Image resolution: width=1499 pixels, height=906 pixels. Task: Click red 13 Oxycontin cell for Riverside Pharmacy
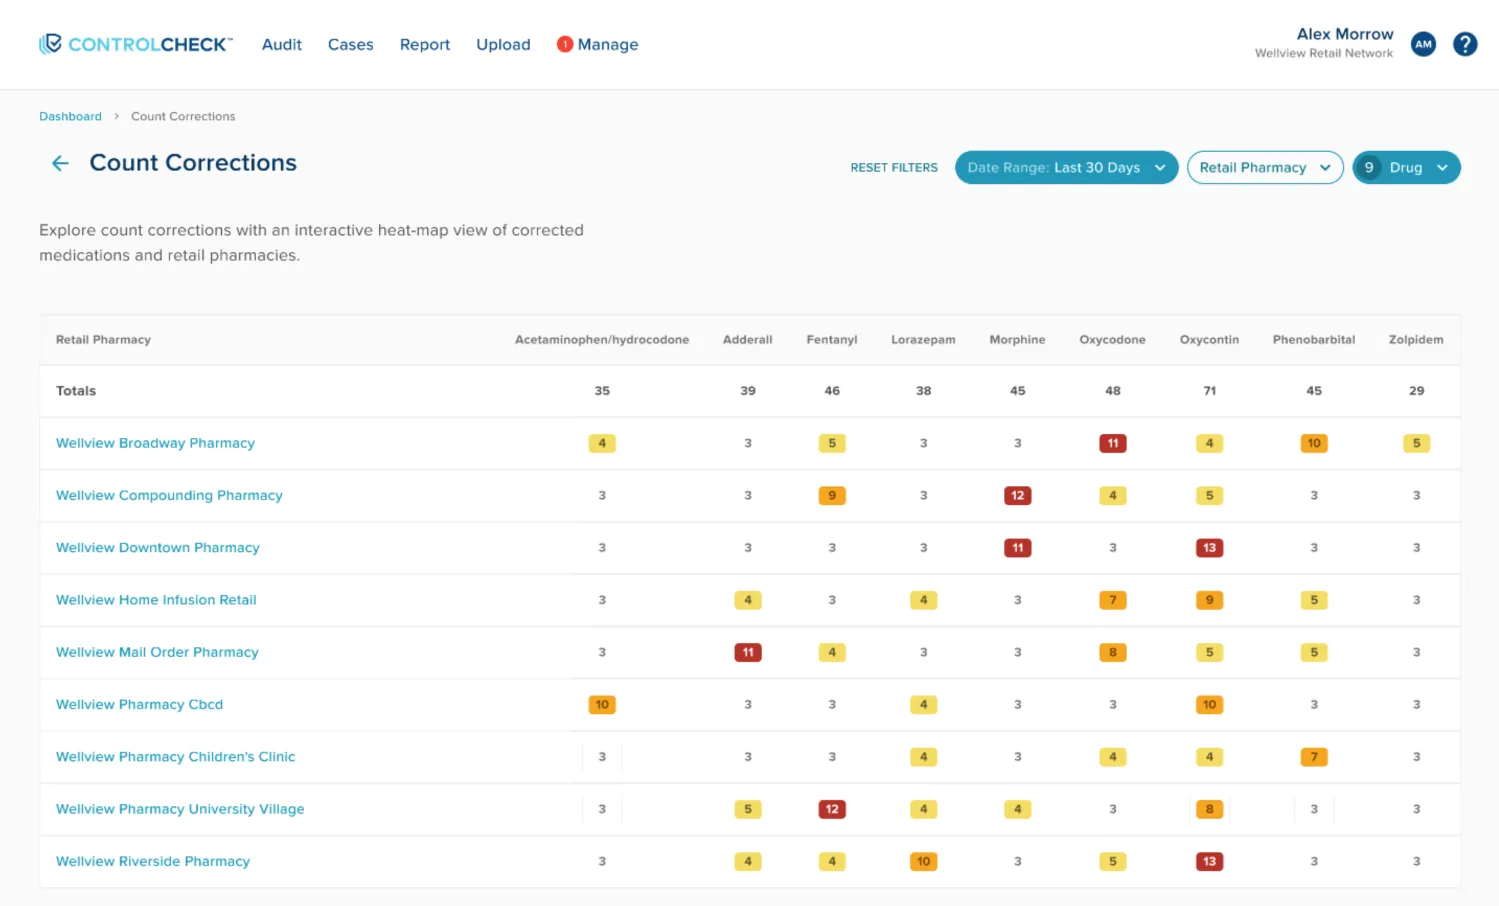(x=1210, y=861)
